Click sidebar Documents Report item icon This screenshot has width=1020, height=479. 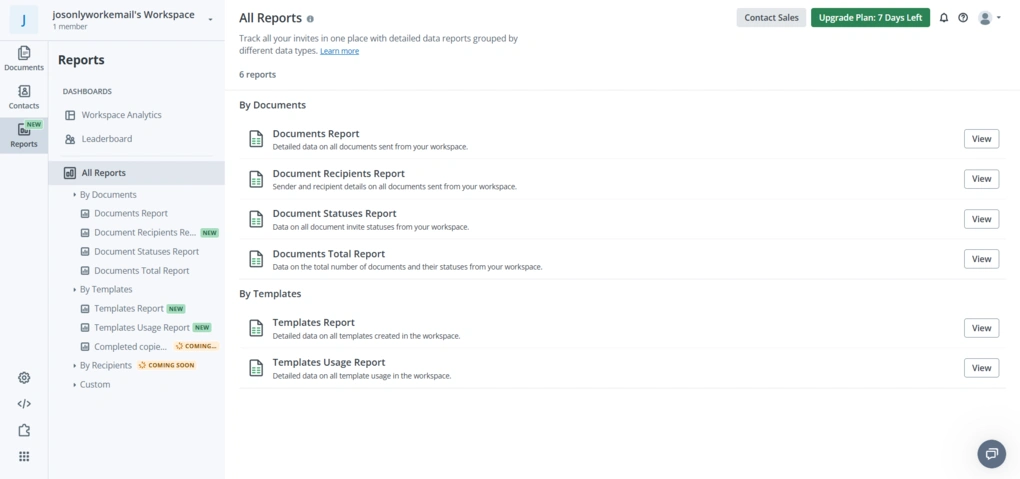click(x=85, y=213)
